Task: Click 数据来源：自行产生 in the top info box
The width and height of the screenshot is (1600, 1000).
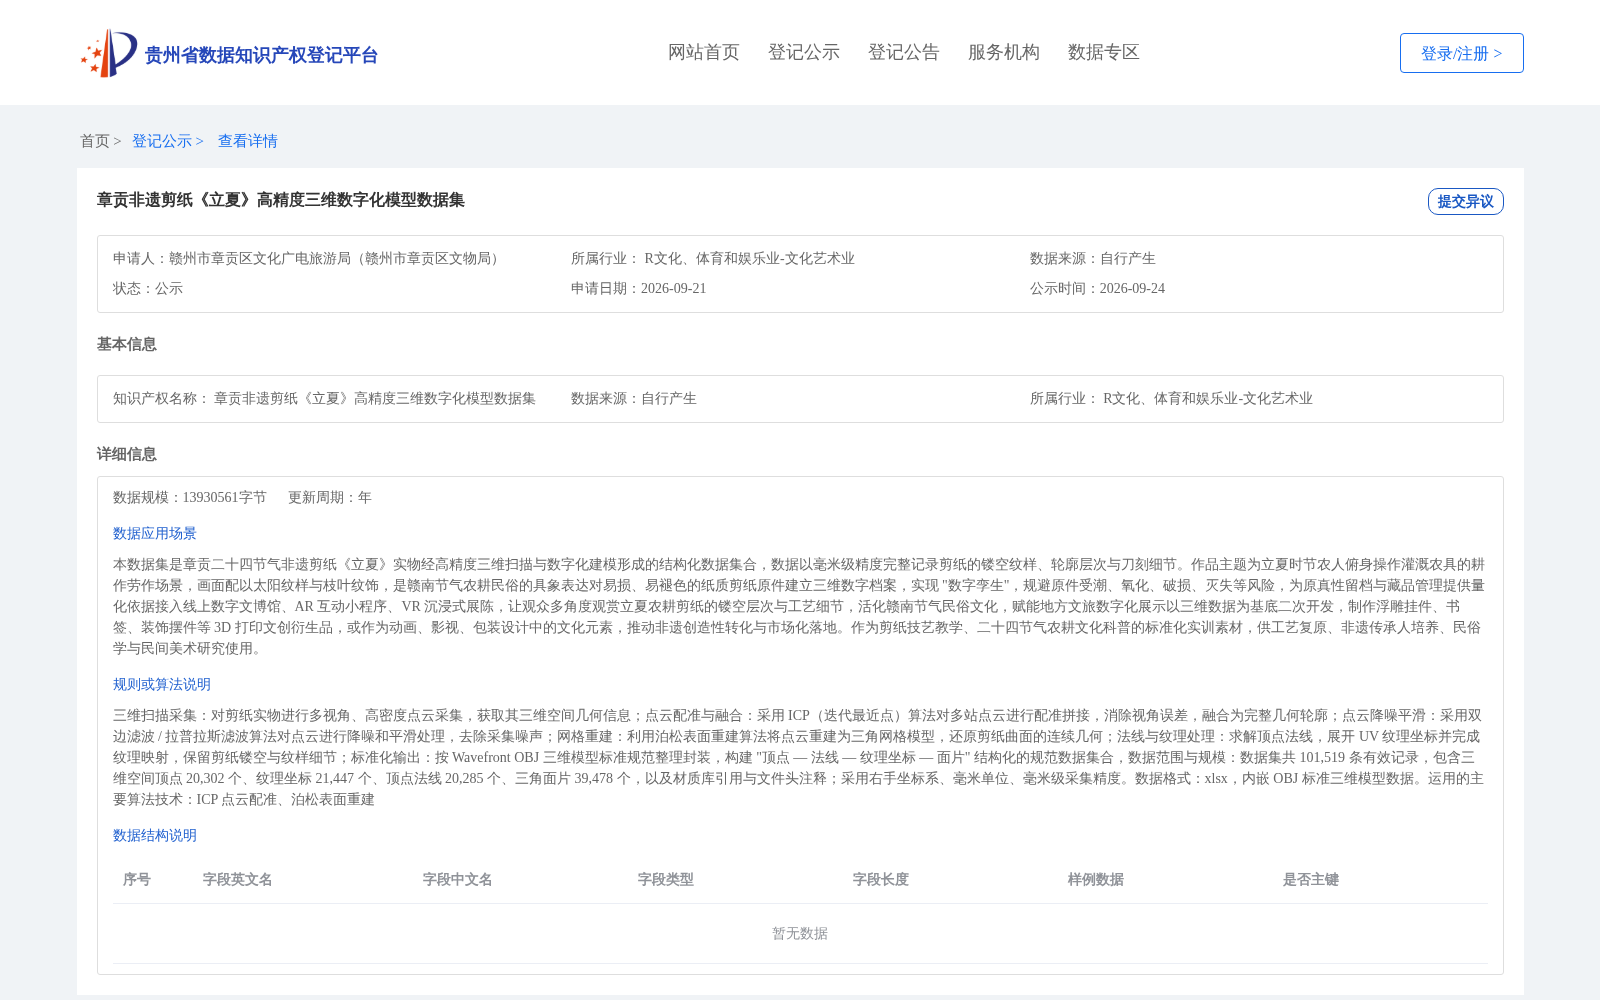Action: [1093, 258]
